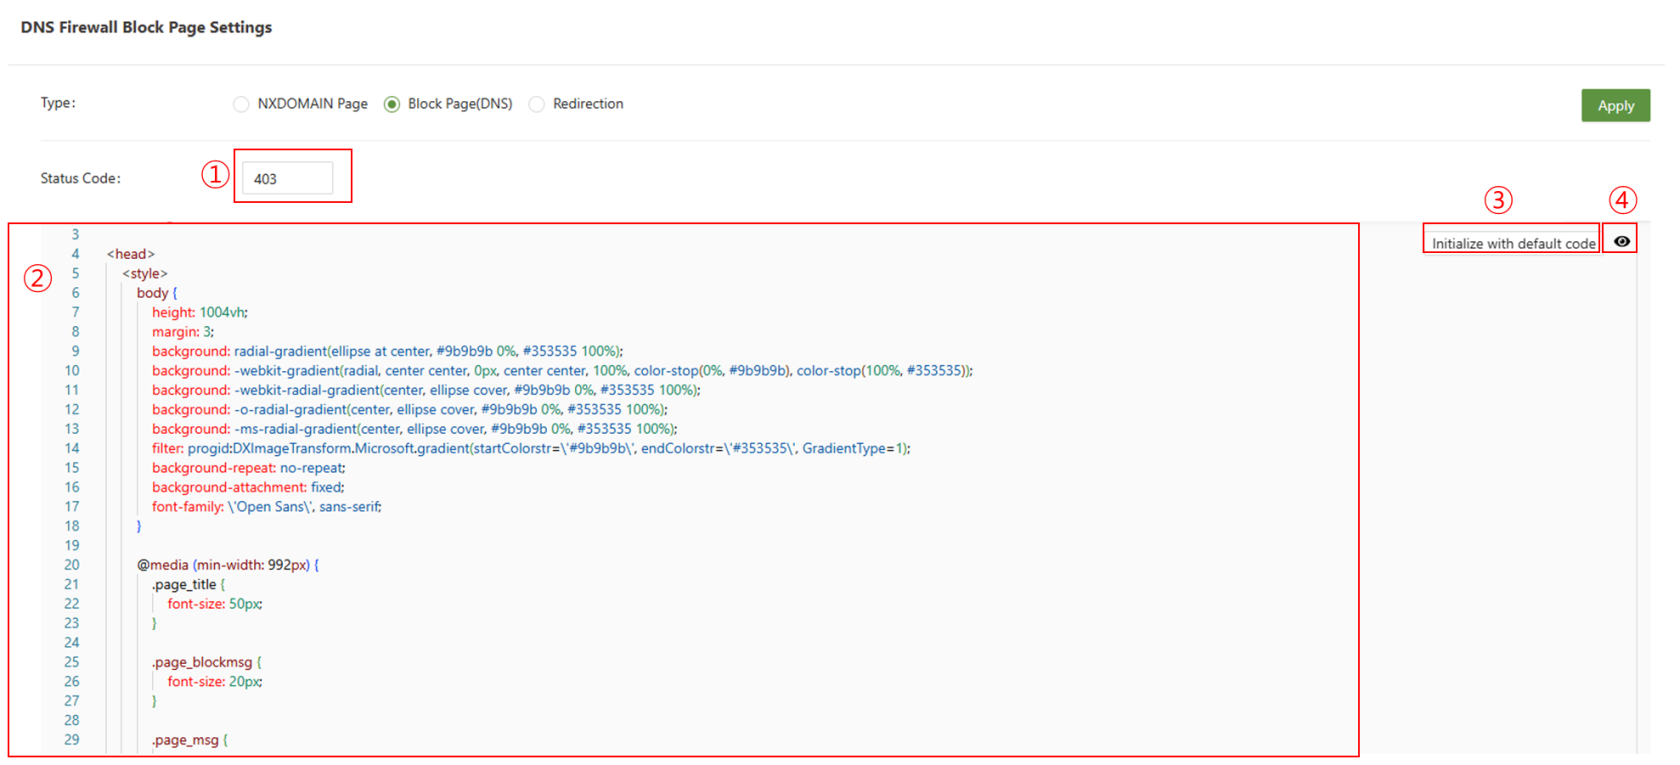1680x765 pixels.
Task: Click the background-attachment: fixed line
Action: (247, 487)
